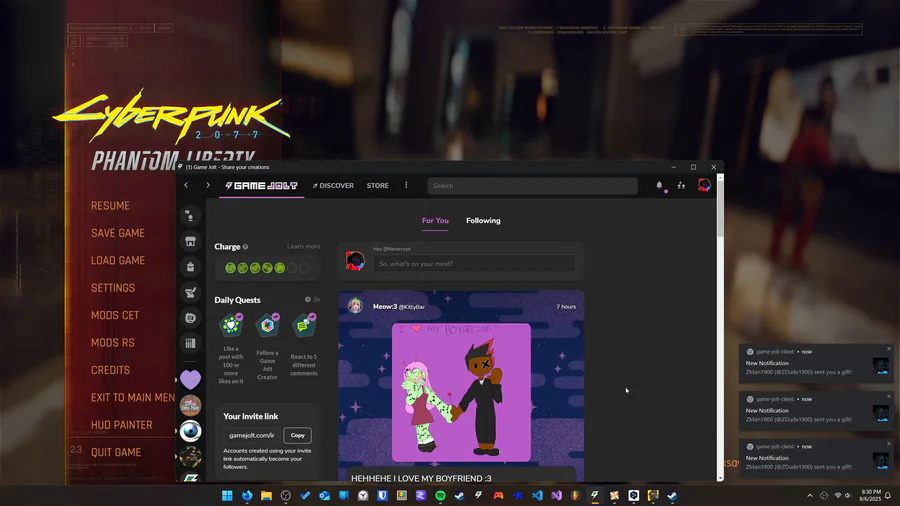Open the backpack icon in the sidebar

(x=190, y=267)
